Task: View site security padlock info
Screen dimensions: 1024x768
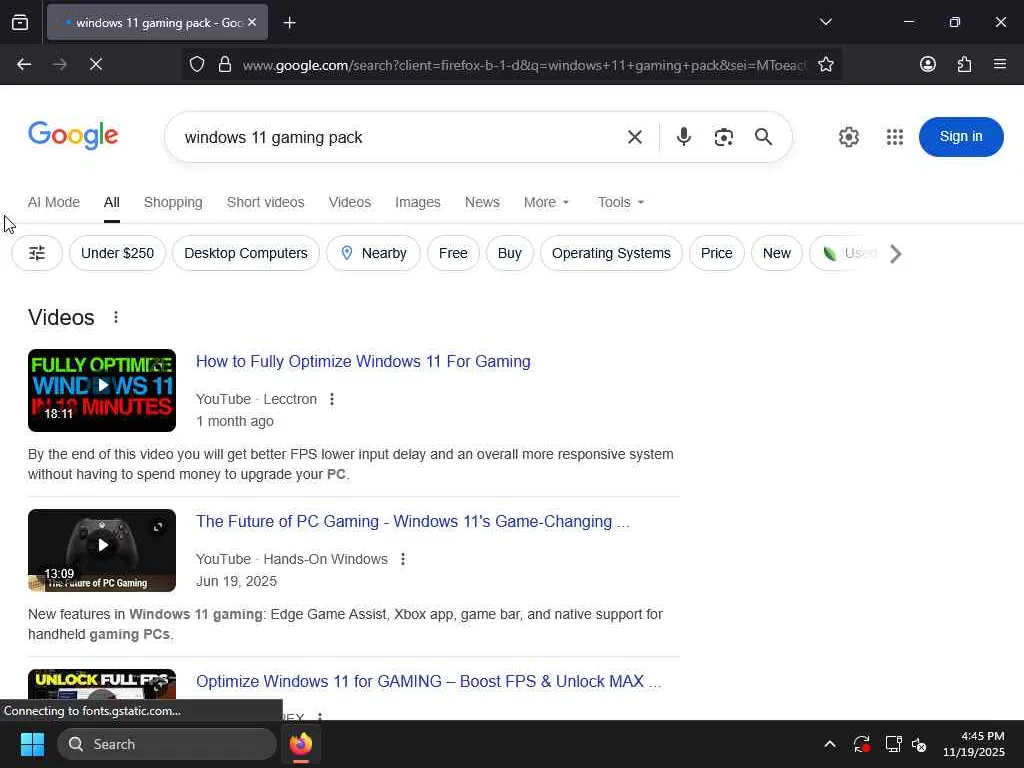Action: tap(225, 64)
